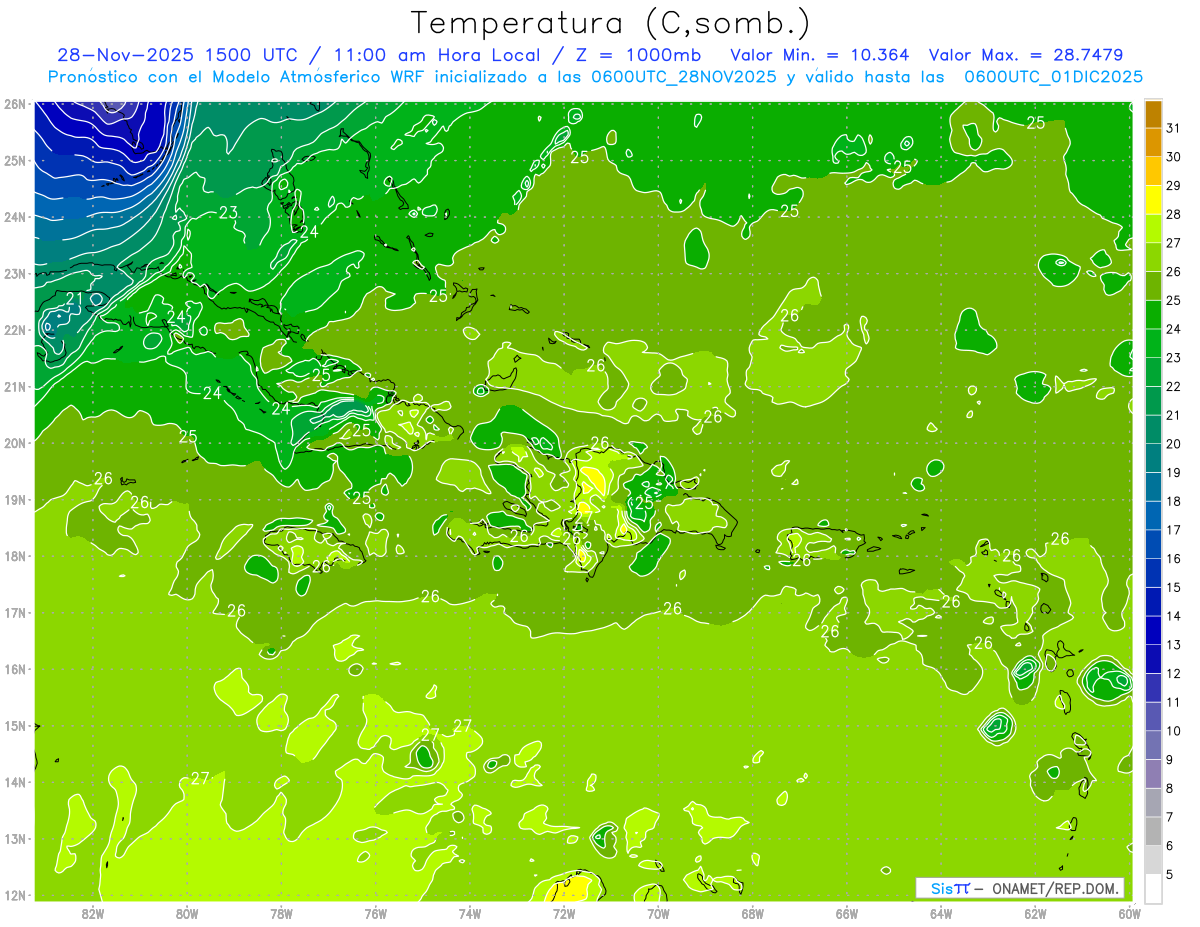
Task: Click color scale value 28
Action: click(x=1174, y=214)
